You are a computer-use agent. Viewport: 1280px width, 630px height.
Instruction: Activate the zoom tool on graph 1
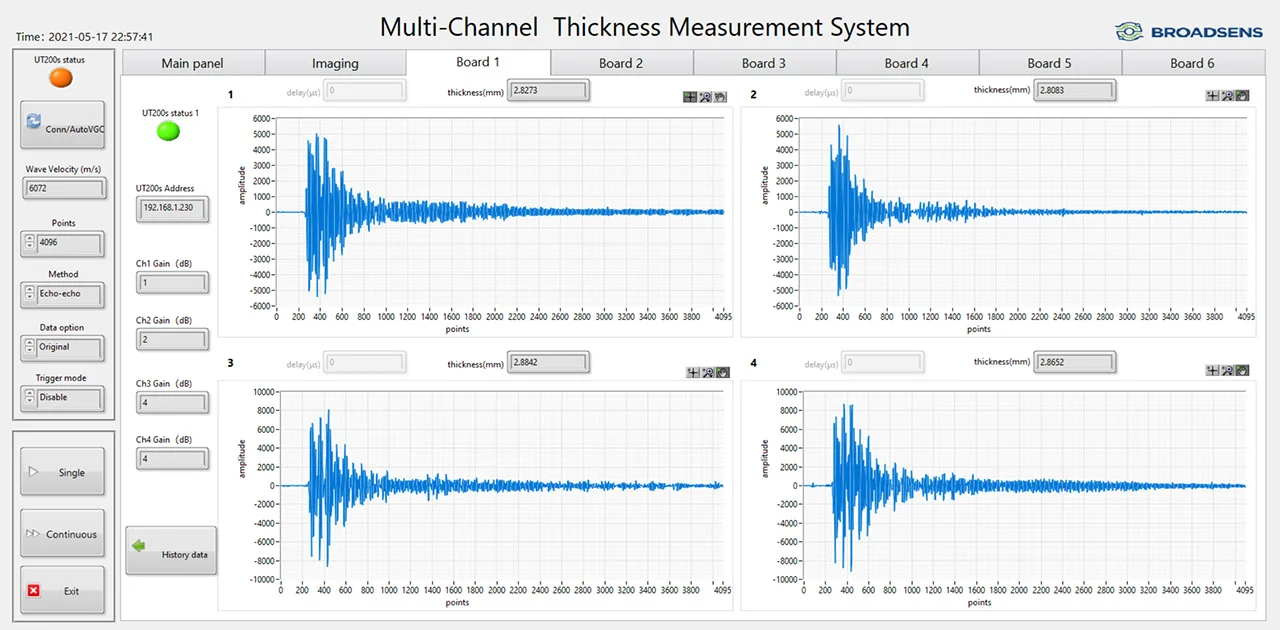coord(705,97)
